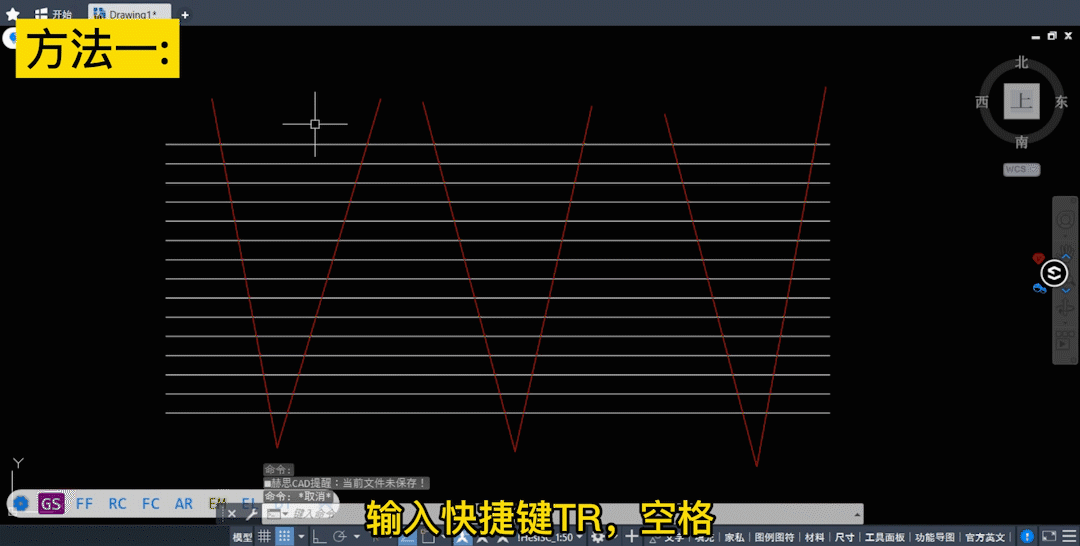
Task: Click the star icon at top left
Action: pos(12,14)
